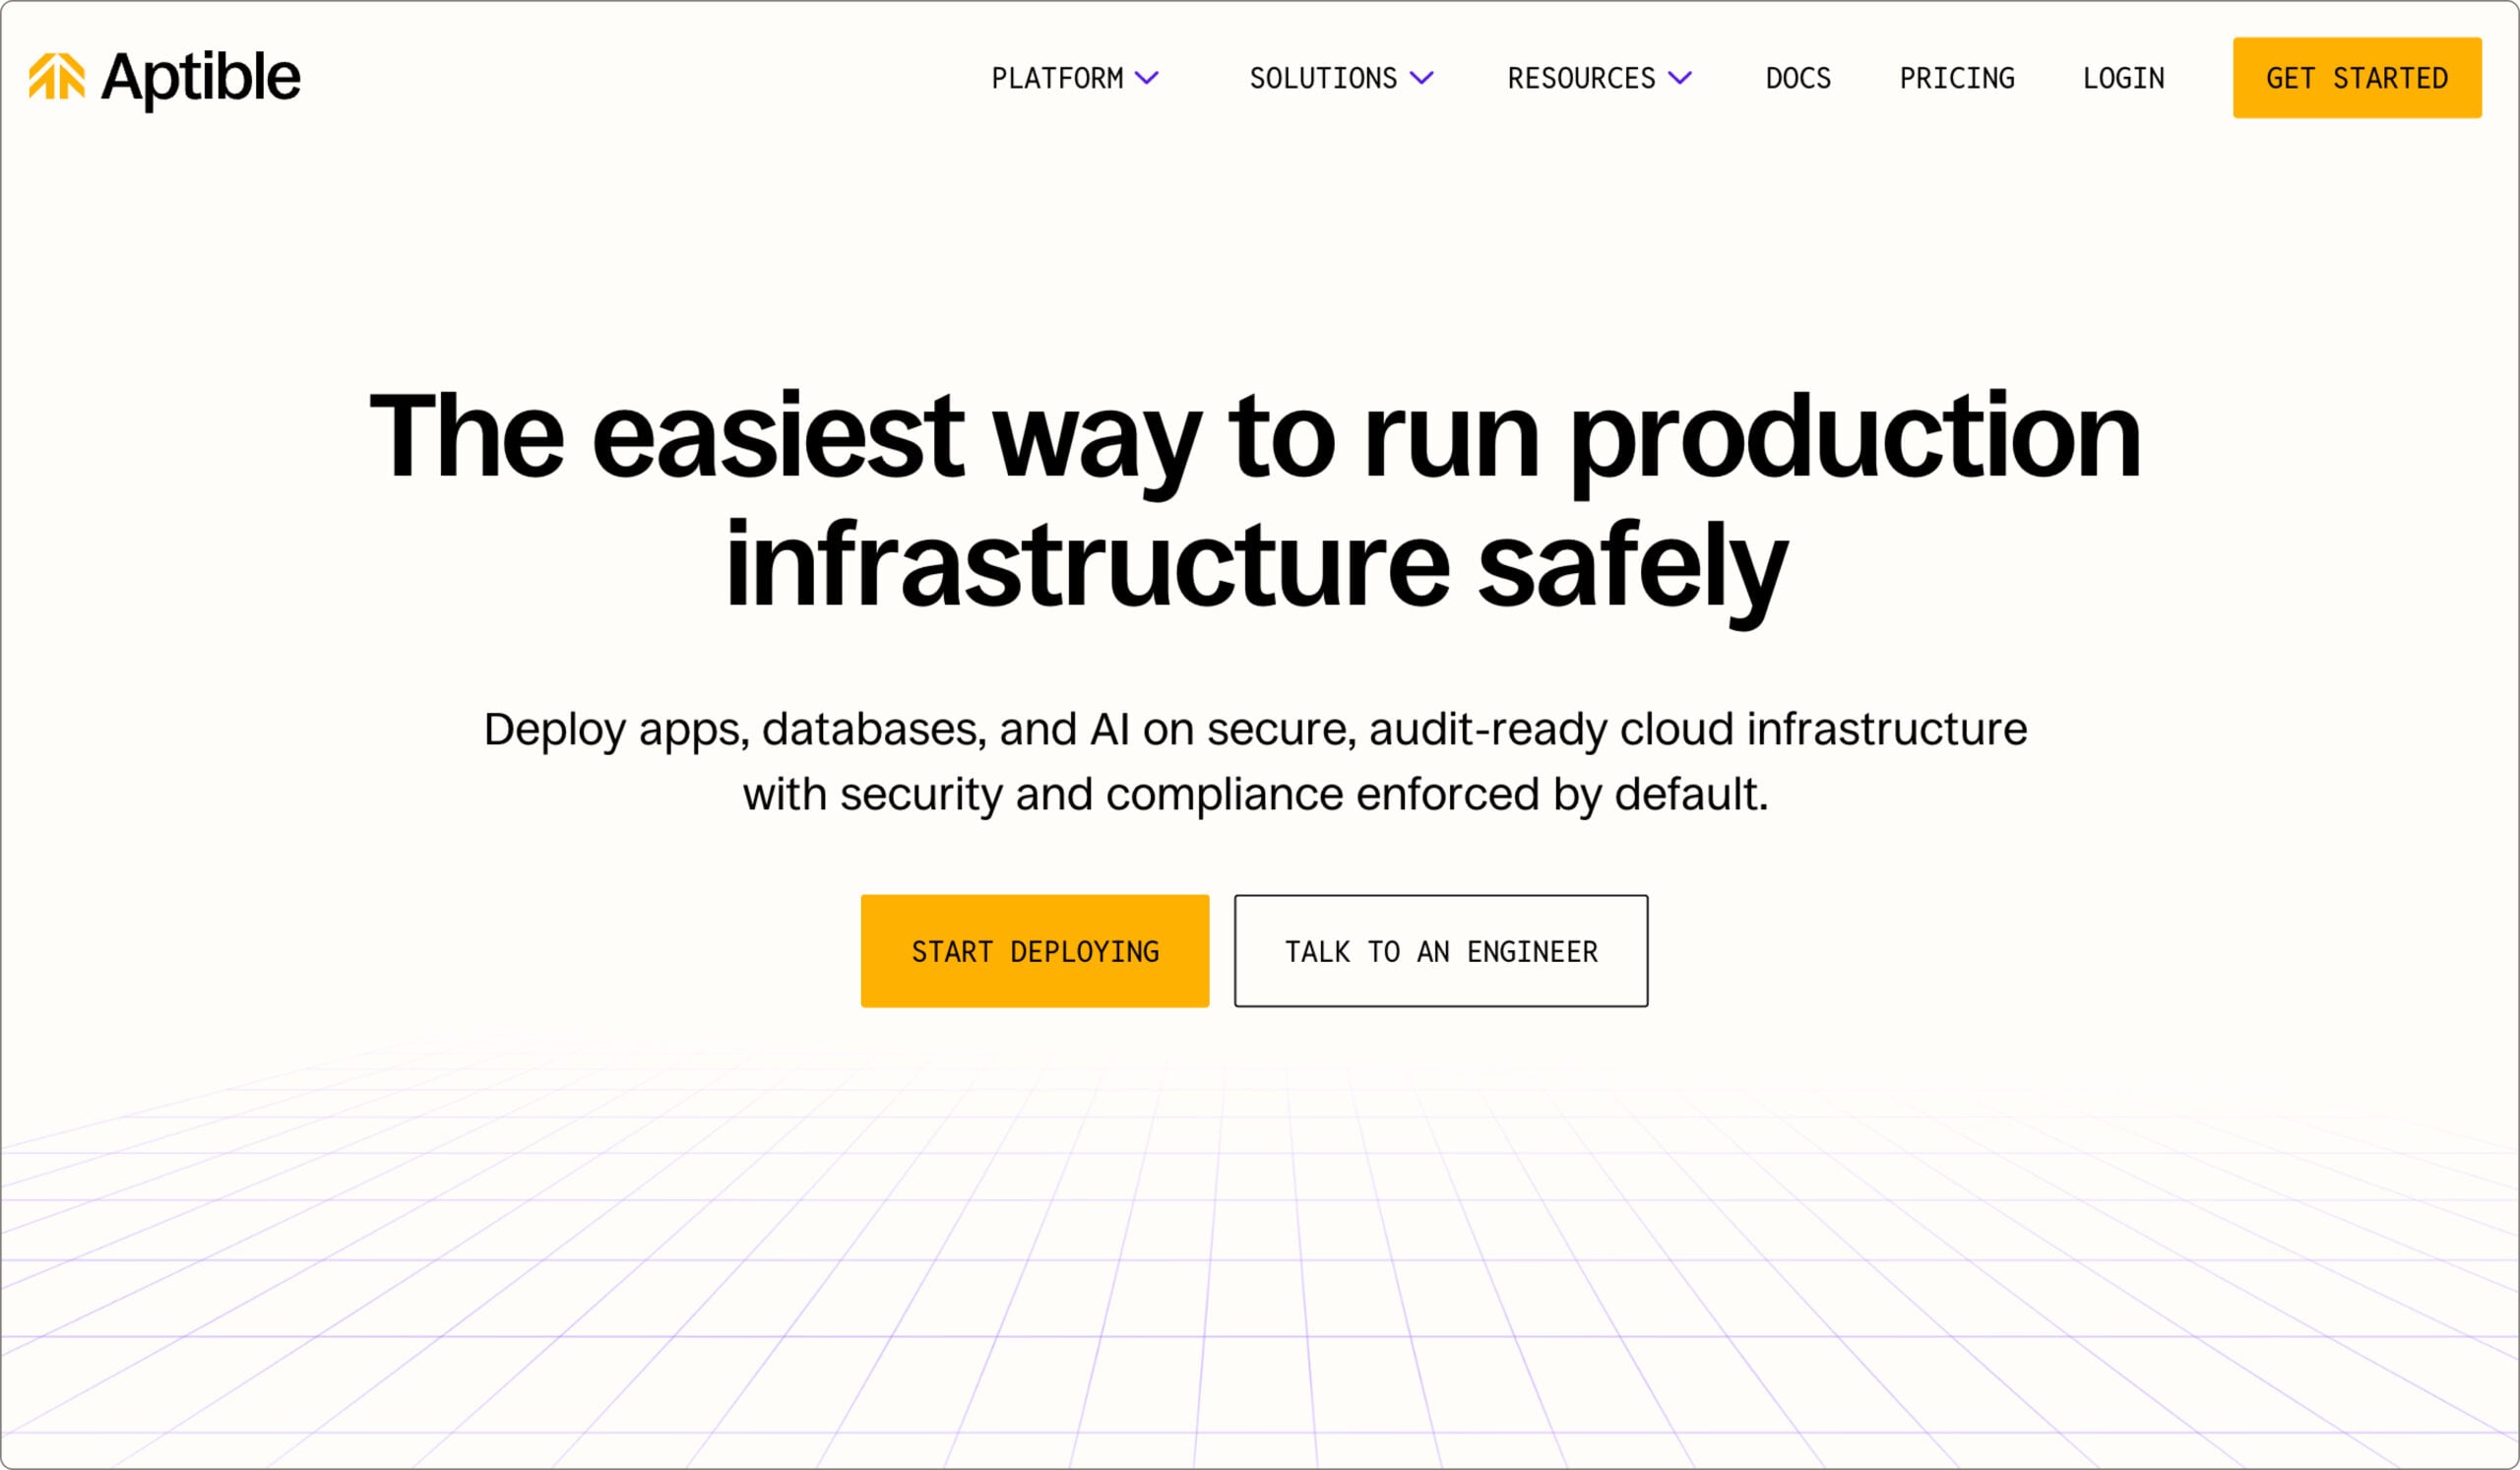
Task: Expand the chevron beside Solutions
Action: [1421, 78]
